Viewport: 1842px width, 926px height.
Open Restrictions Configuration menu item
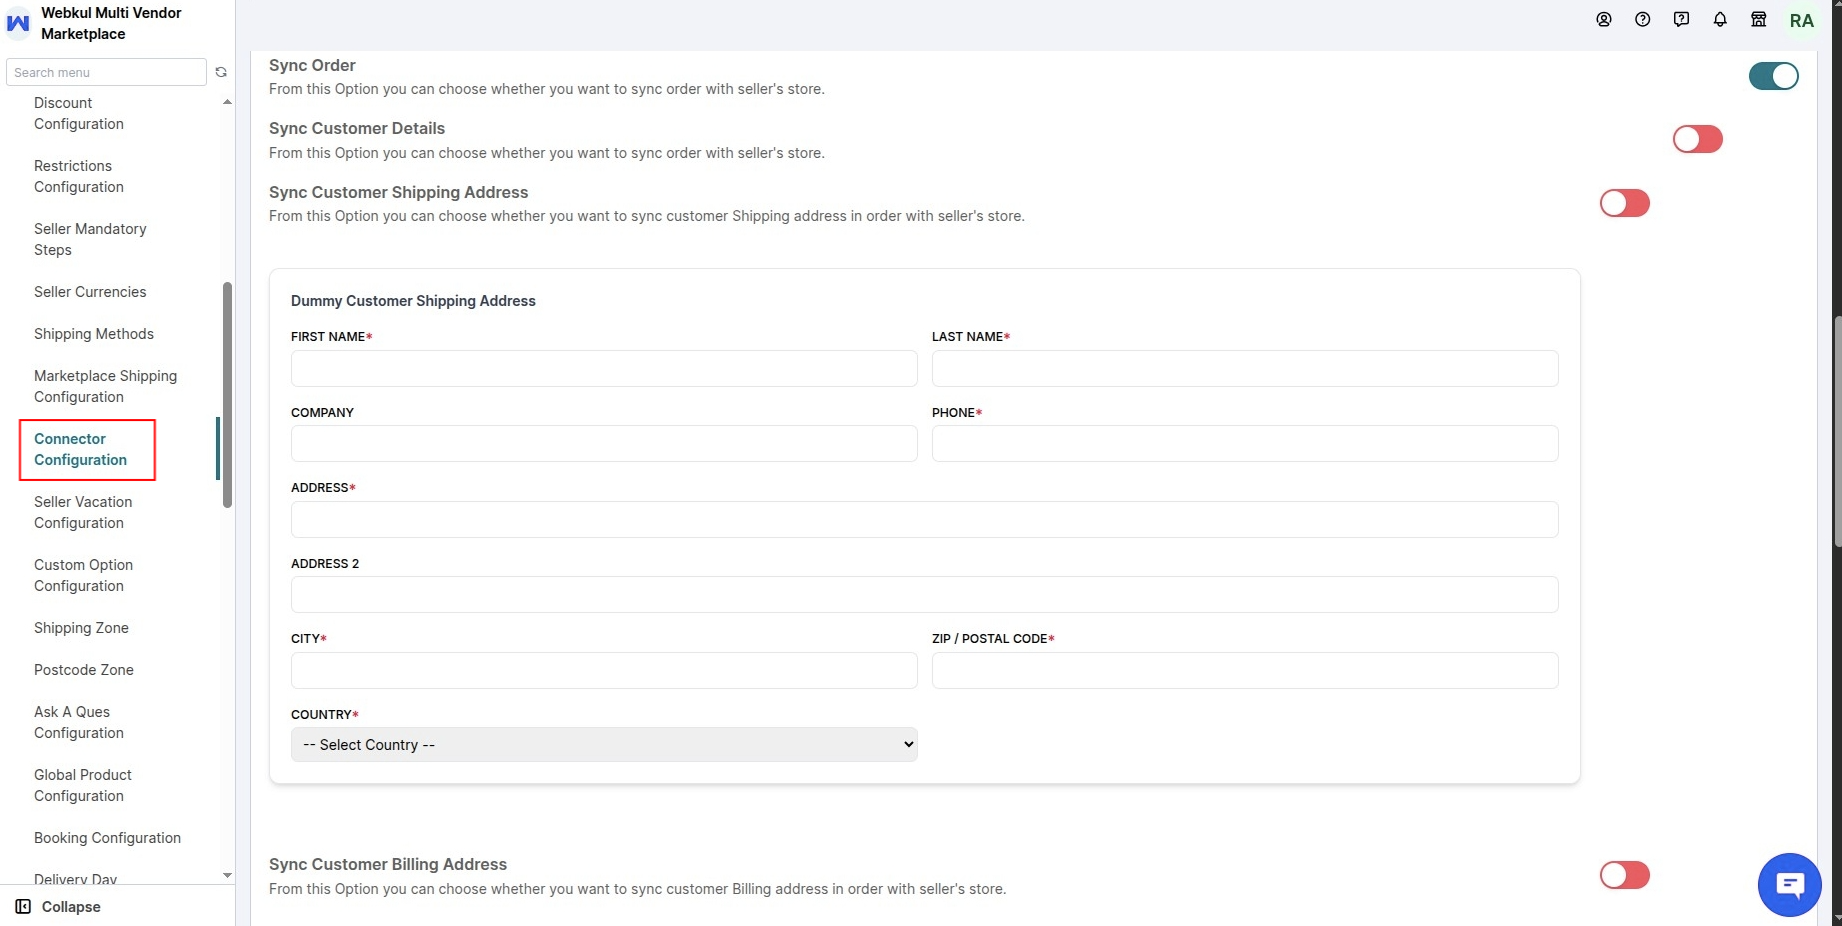click(79, 176)
